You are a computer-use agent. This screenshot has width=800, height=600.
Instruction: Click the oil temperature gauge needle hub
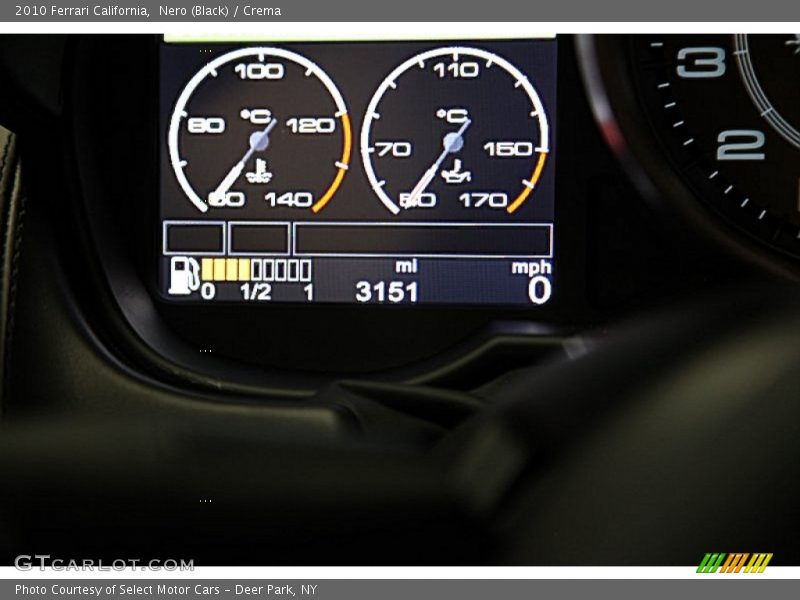coord(453,142)
